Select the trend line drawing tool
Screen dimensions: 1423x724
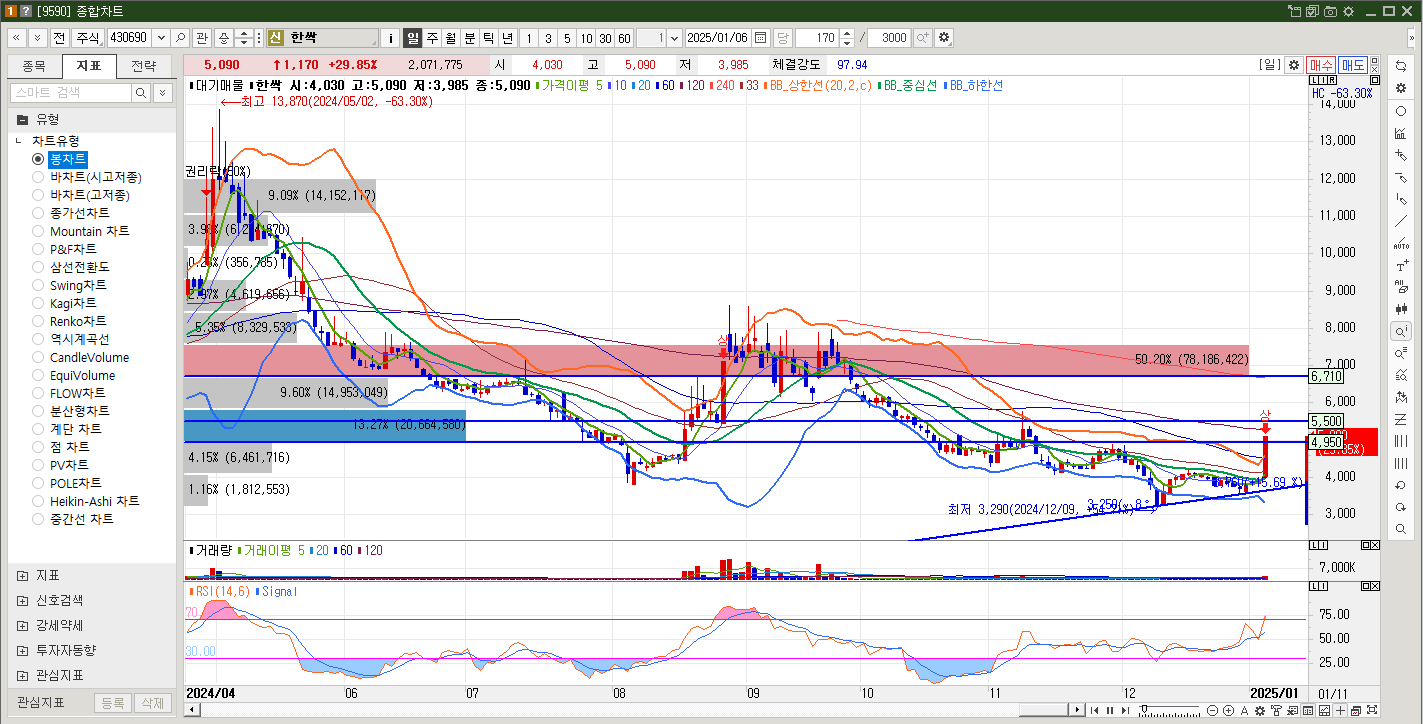click(1401, 221)
